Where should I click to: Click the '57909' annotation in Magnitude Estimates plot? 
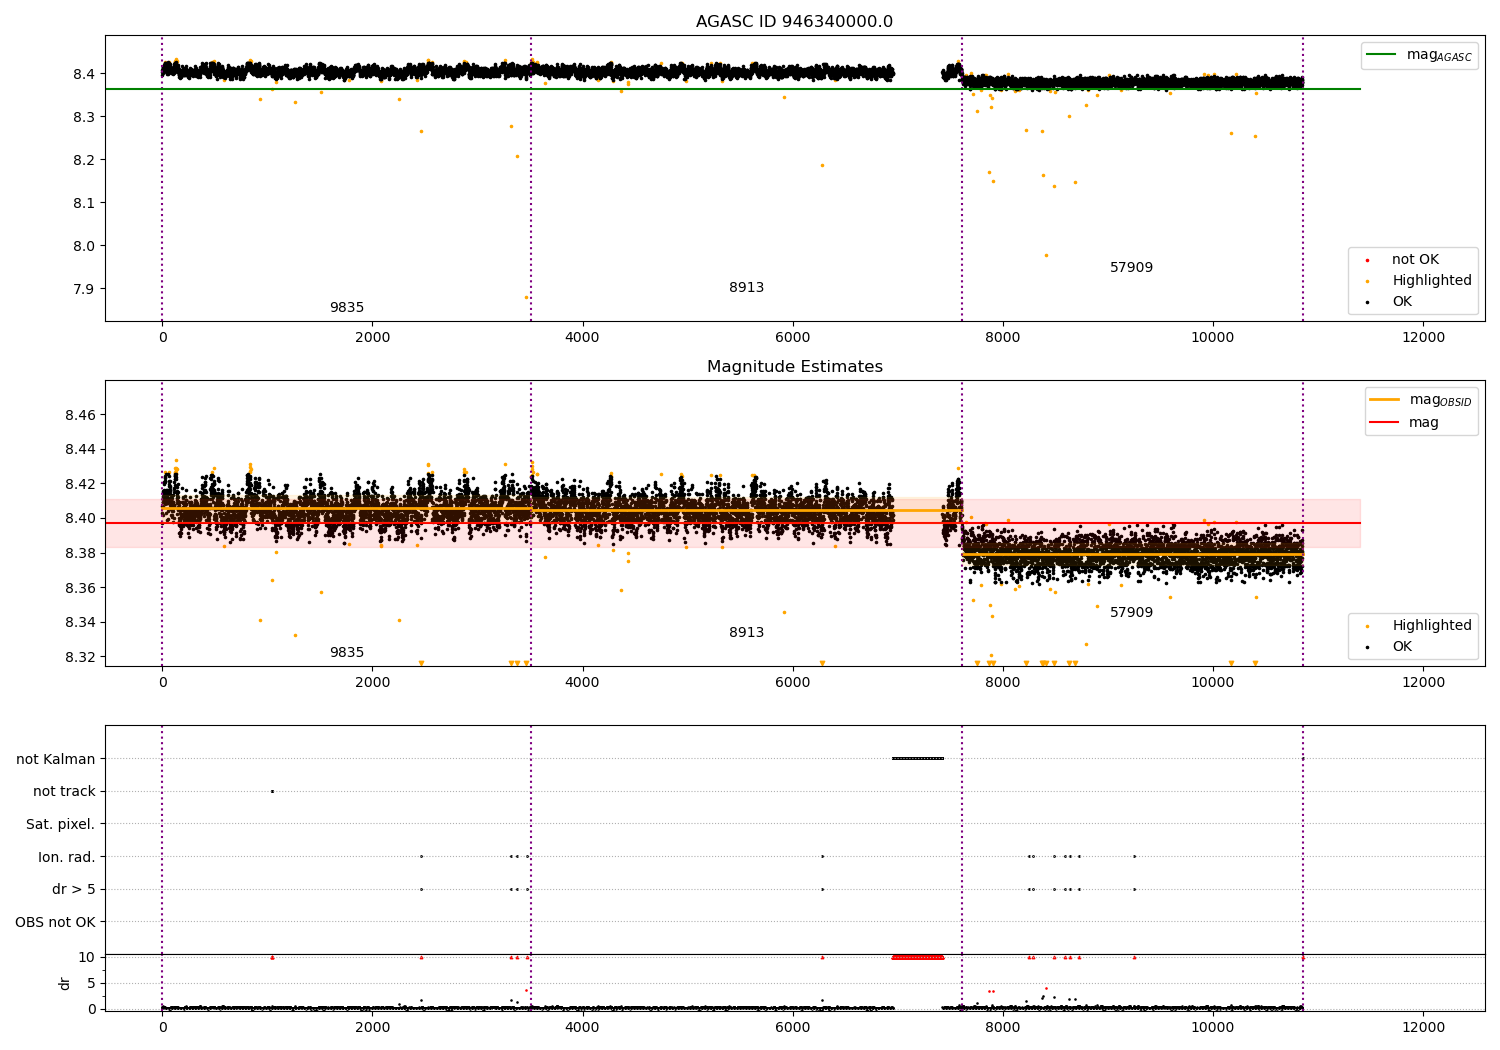1131,613
